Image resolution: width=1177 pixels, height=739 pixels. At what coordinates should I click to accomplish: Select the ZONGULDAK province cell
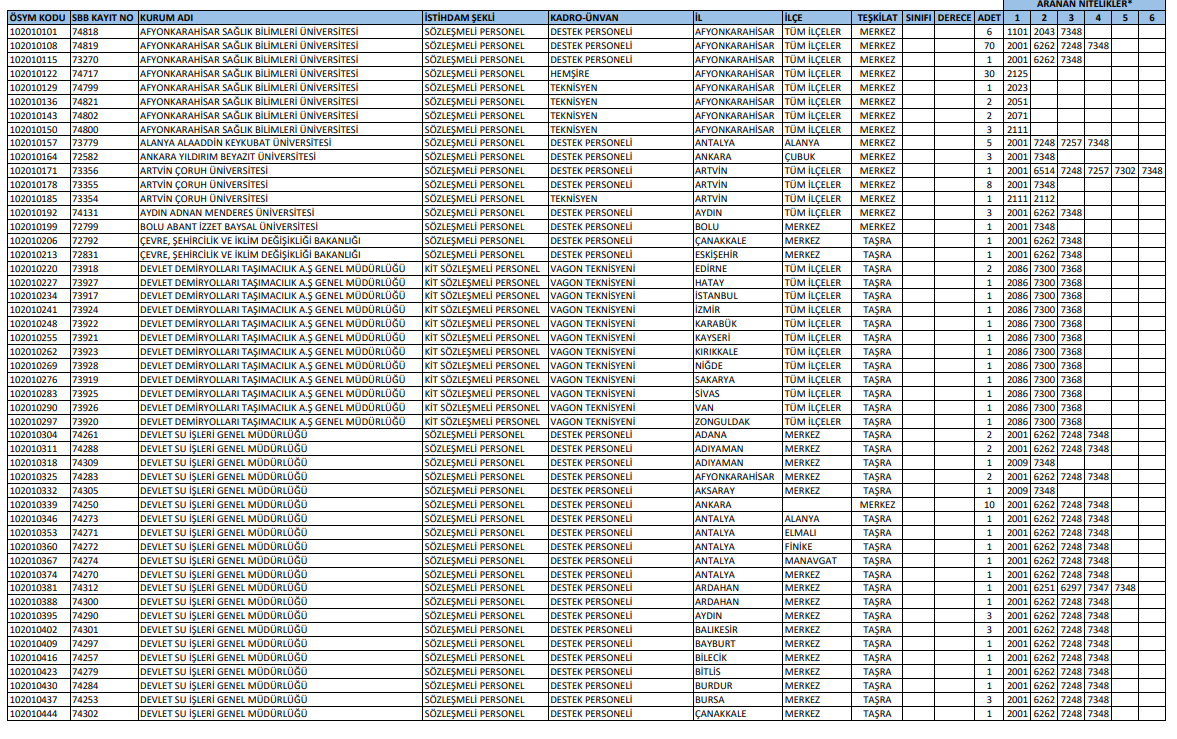[x=722, y=421]
